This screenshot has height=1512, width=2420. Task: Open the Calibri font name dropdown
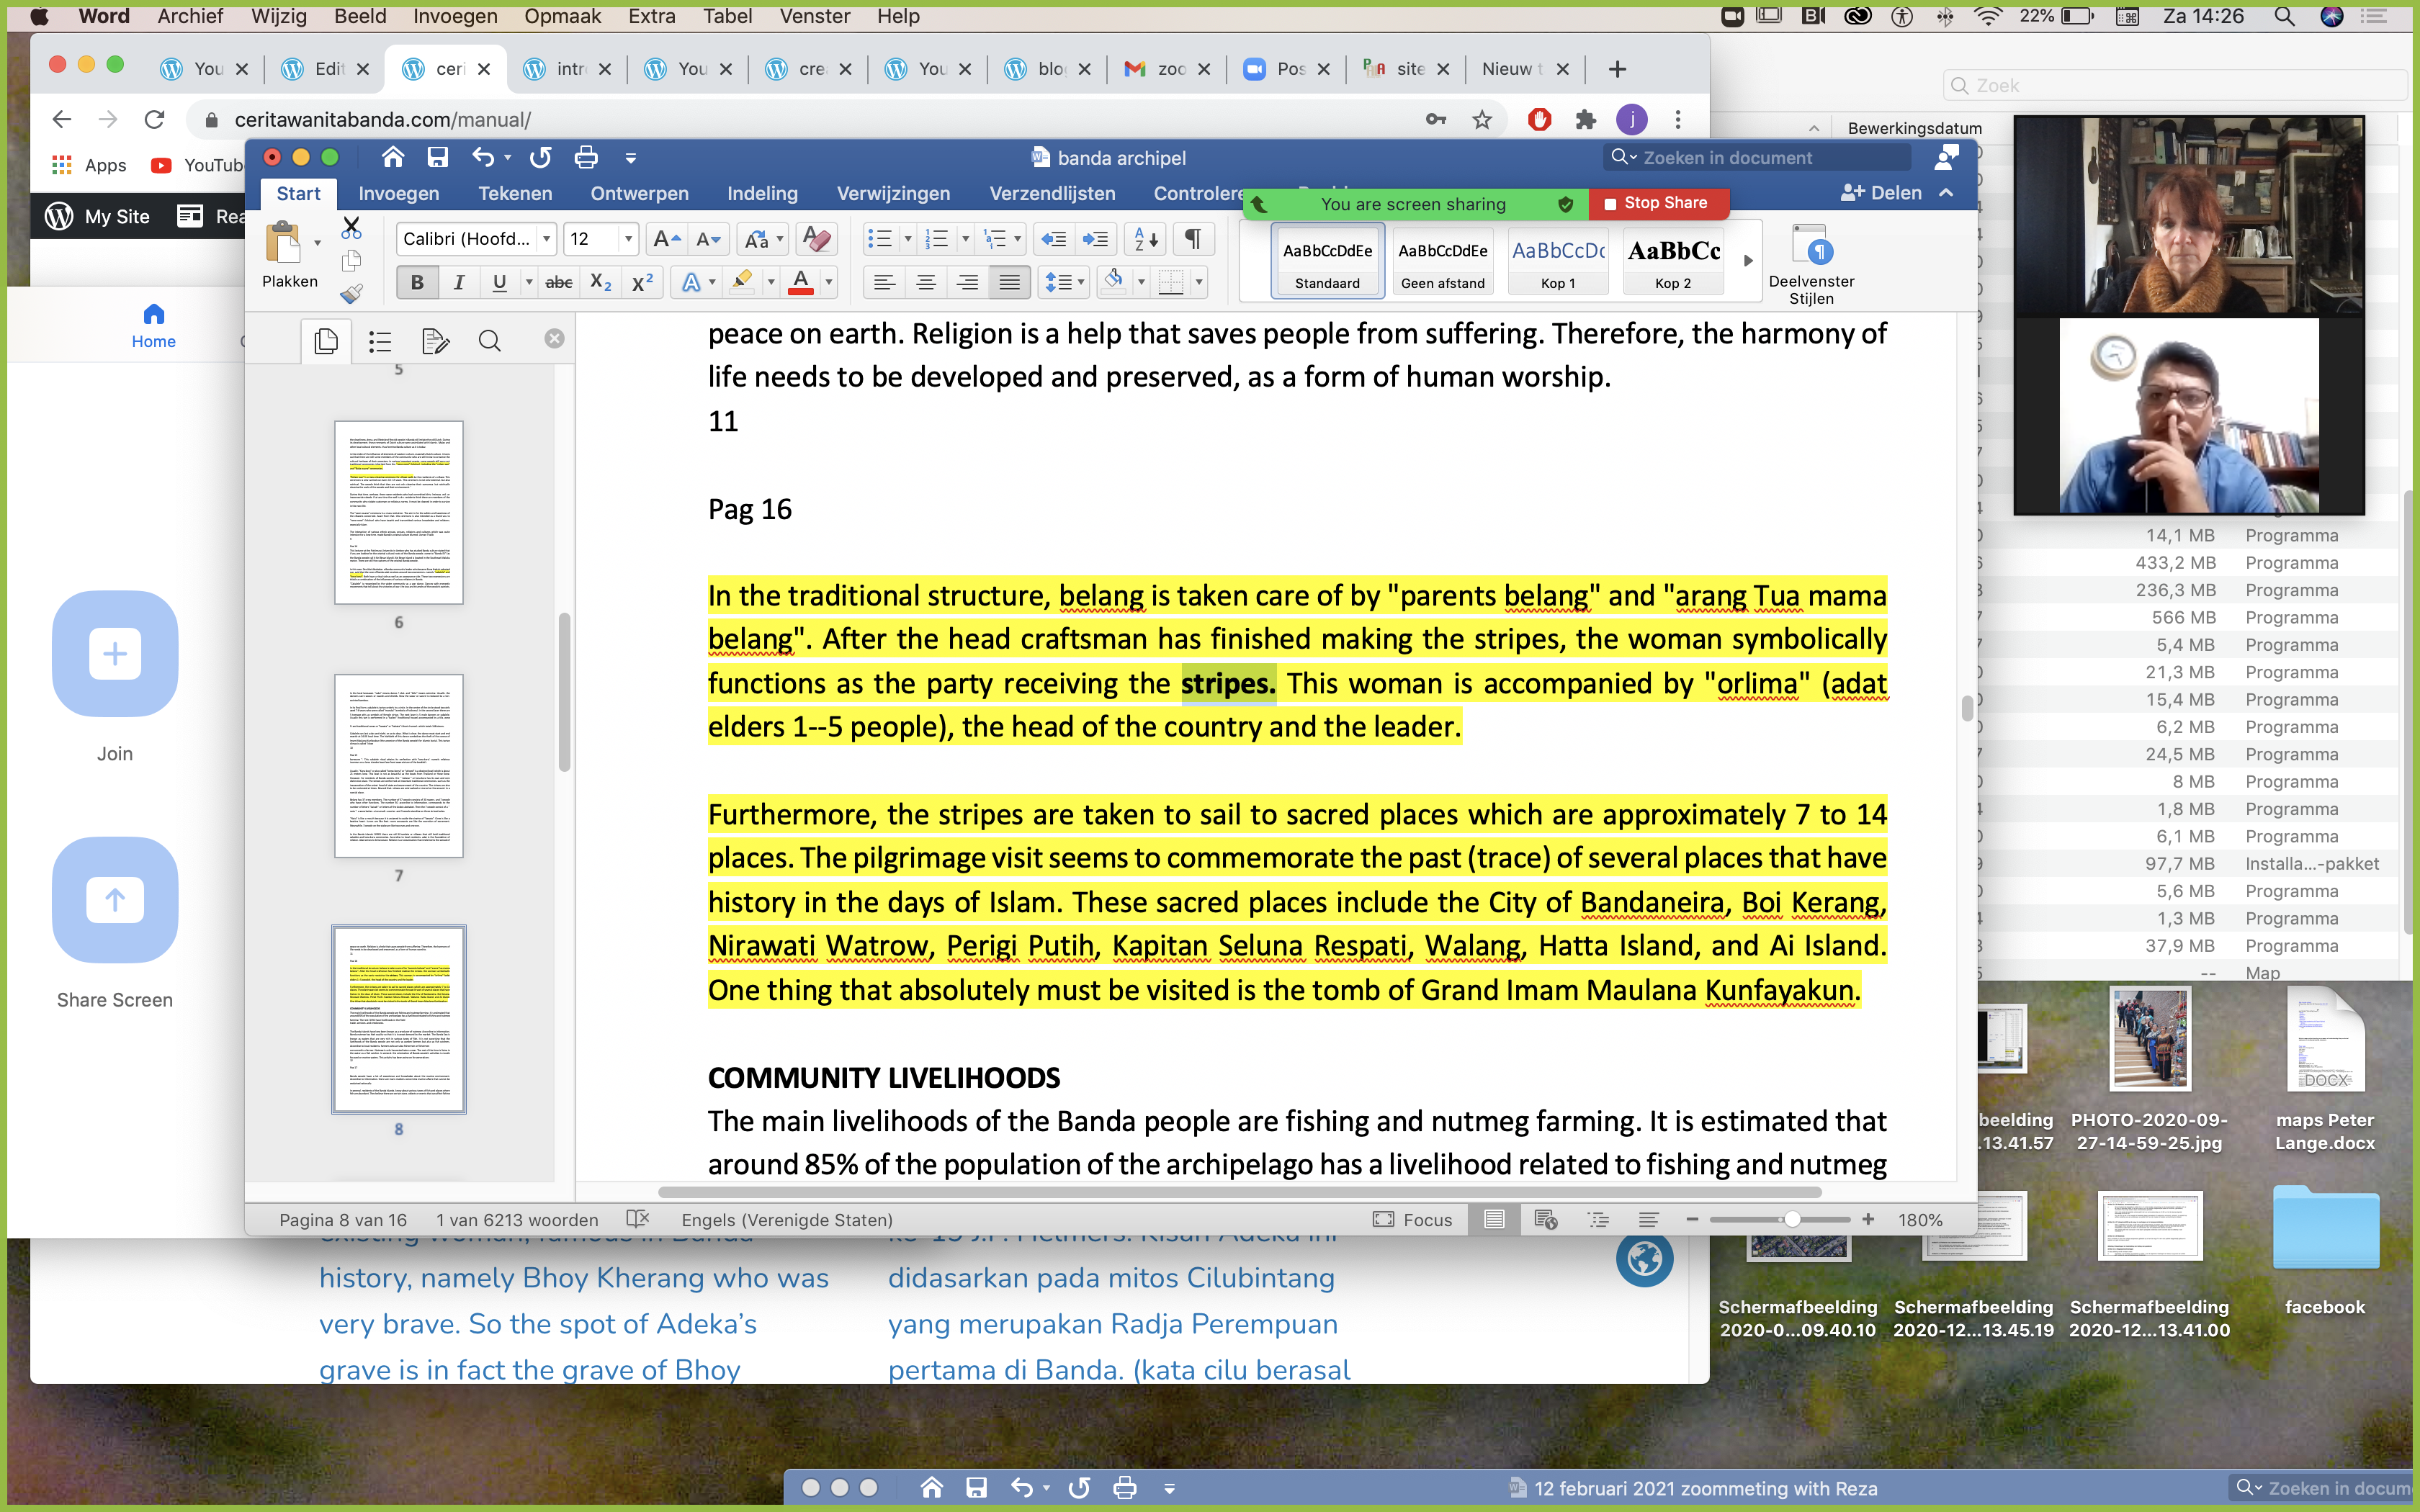546,239
